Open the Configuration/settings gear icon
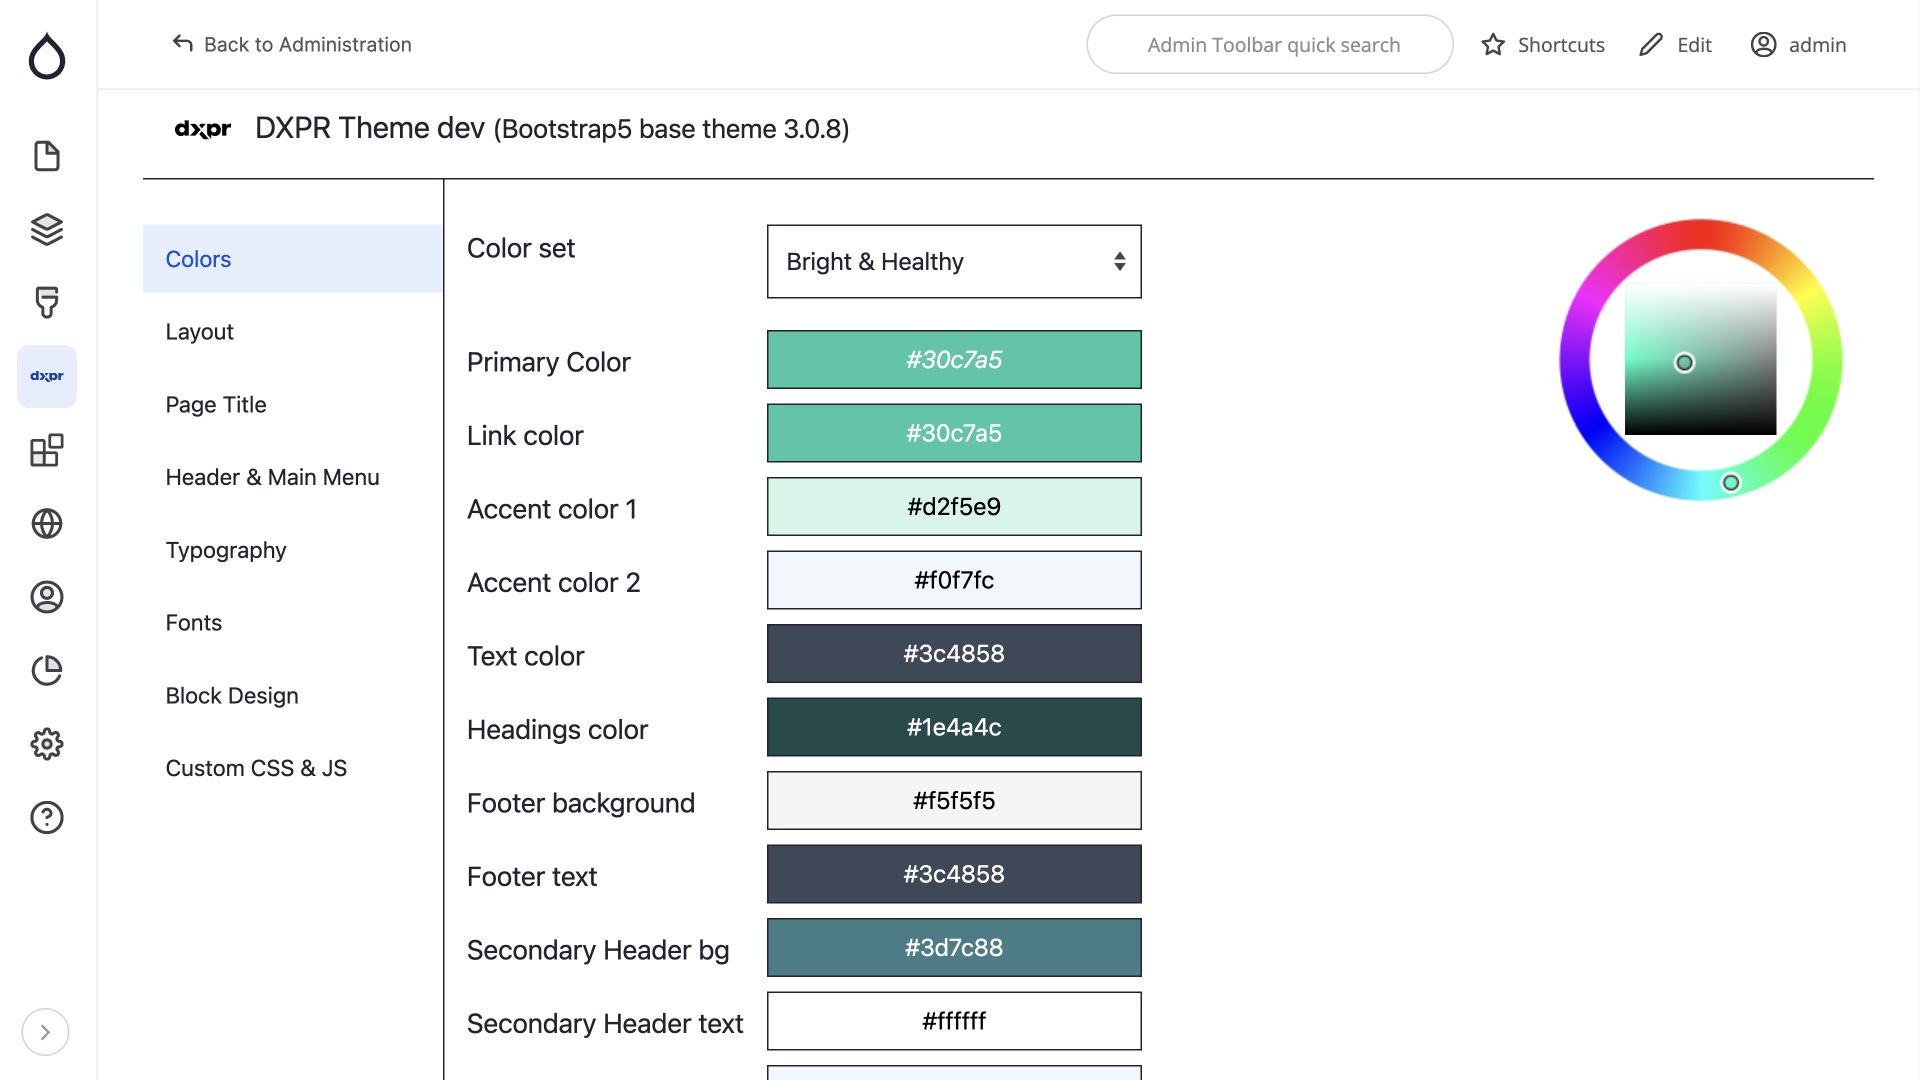The height and width of the screenshot is (1080, 1920). [47, 744]
